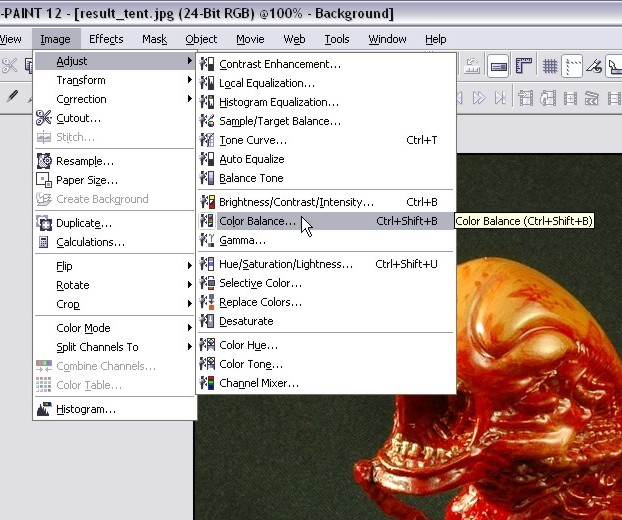Click the Contrast Enhancement icon
622x520 pixels.
(207, 64)
